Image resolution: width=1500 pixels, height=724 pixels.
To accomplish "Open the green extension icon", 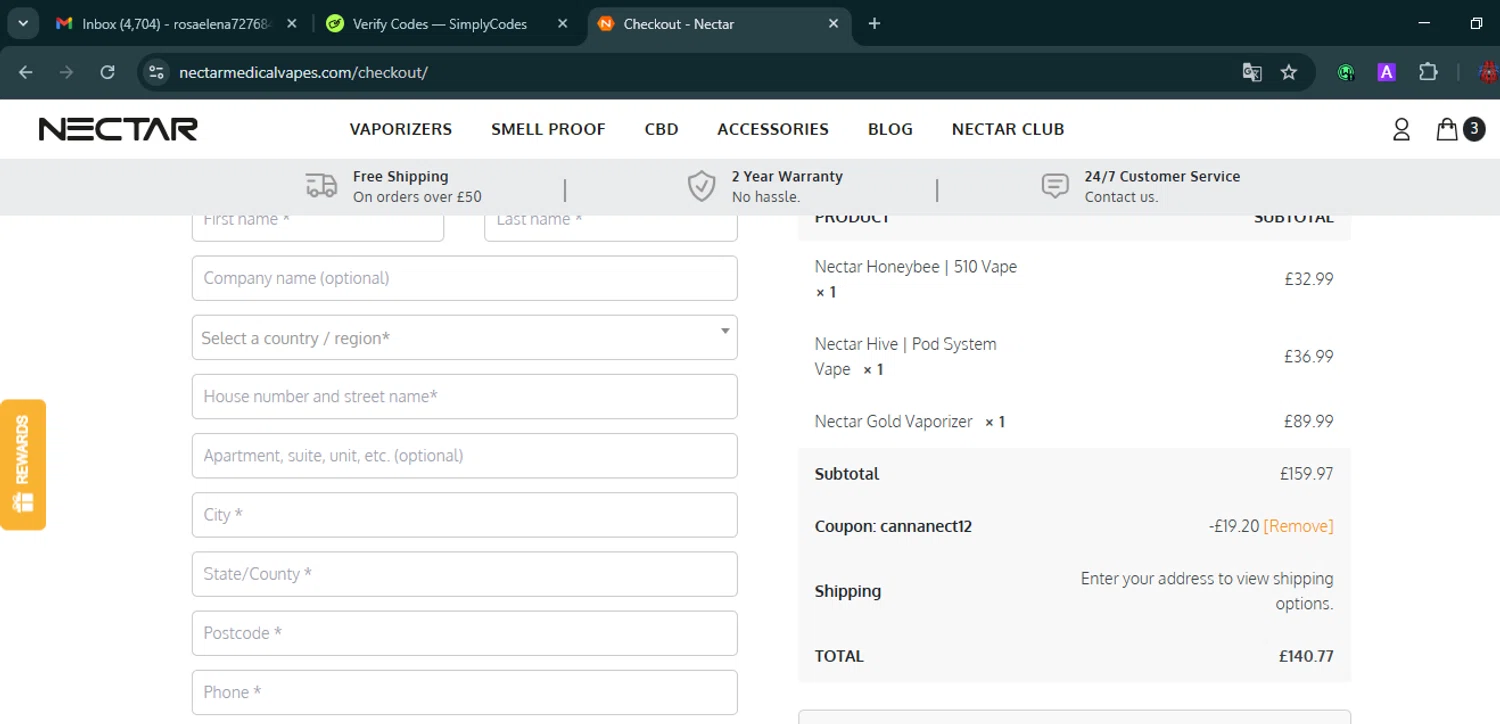I will pos(1346,72).
